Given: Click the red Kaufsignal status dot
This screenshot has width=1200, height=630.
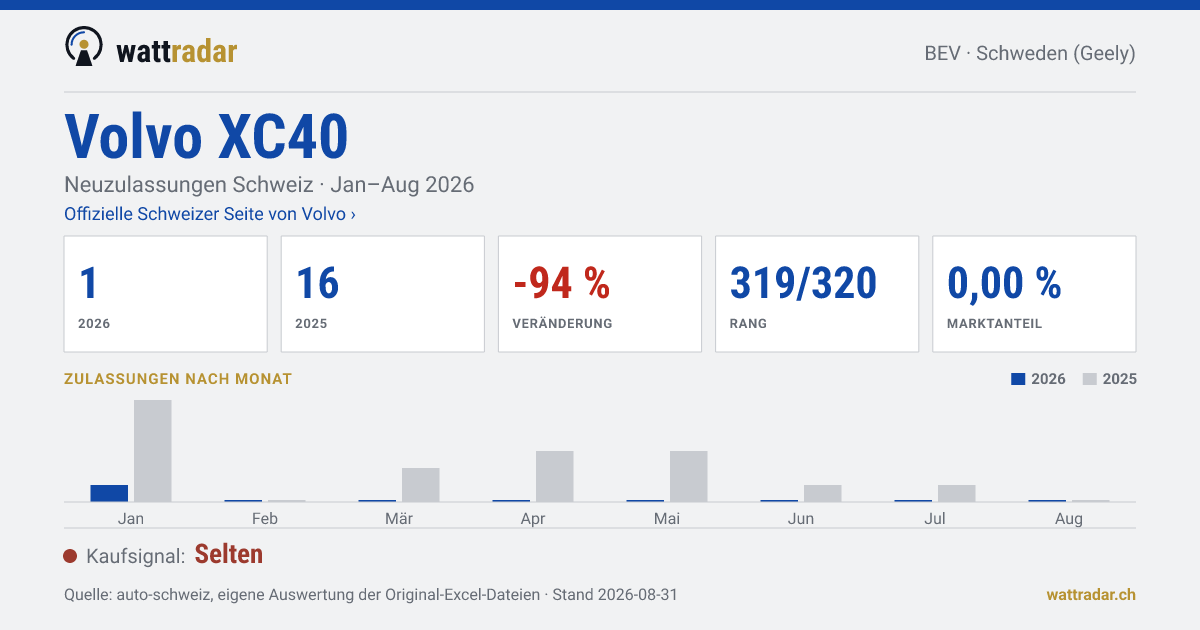Looking at the screenshot, I should [x=70, y=556].
